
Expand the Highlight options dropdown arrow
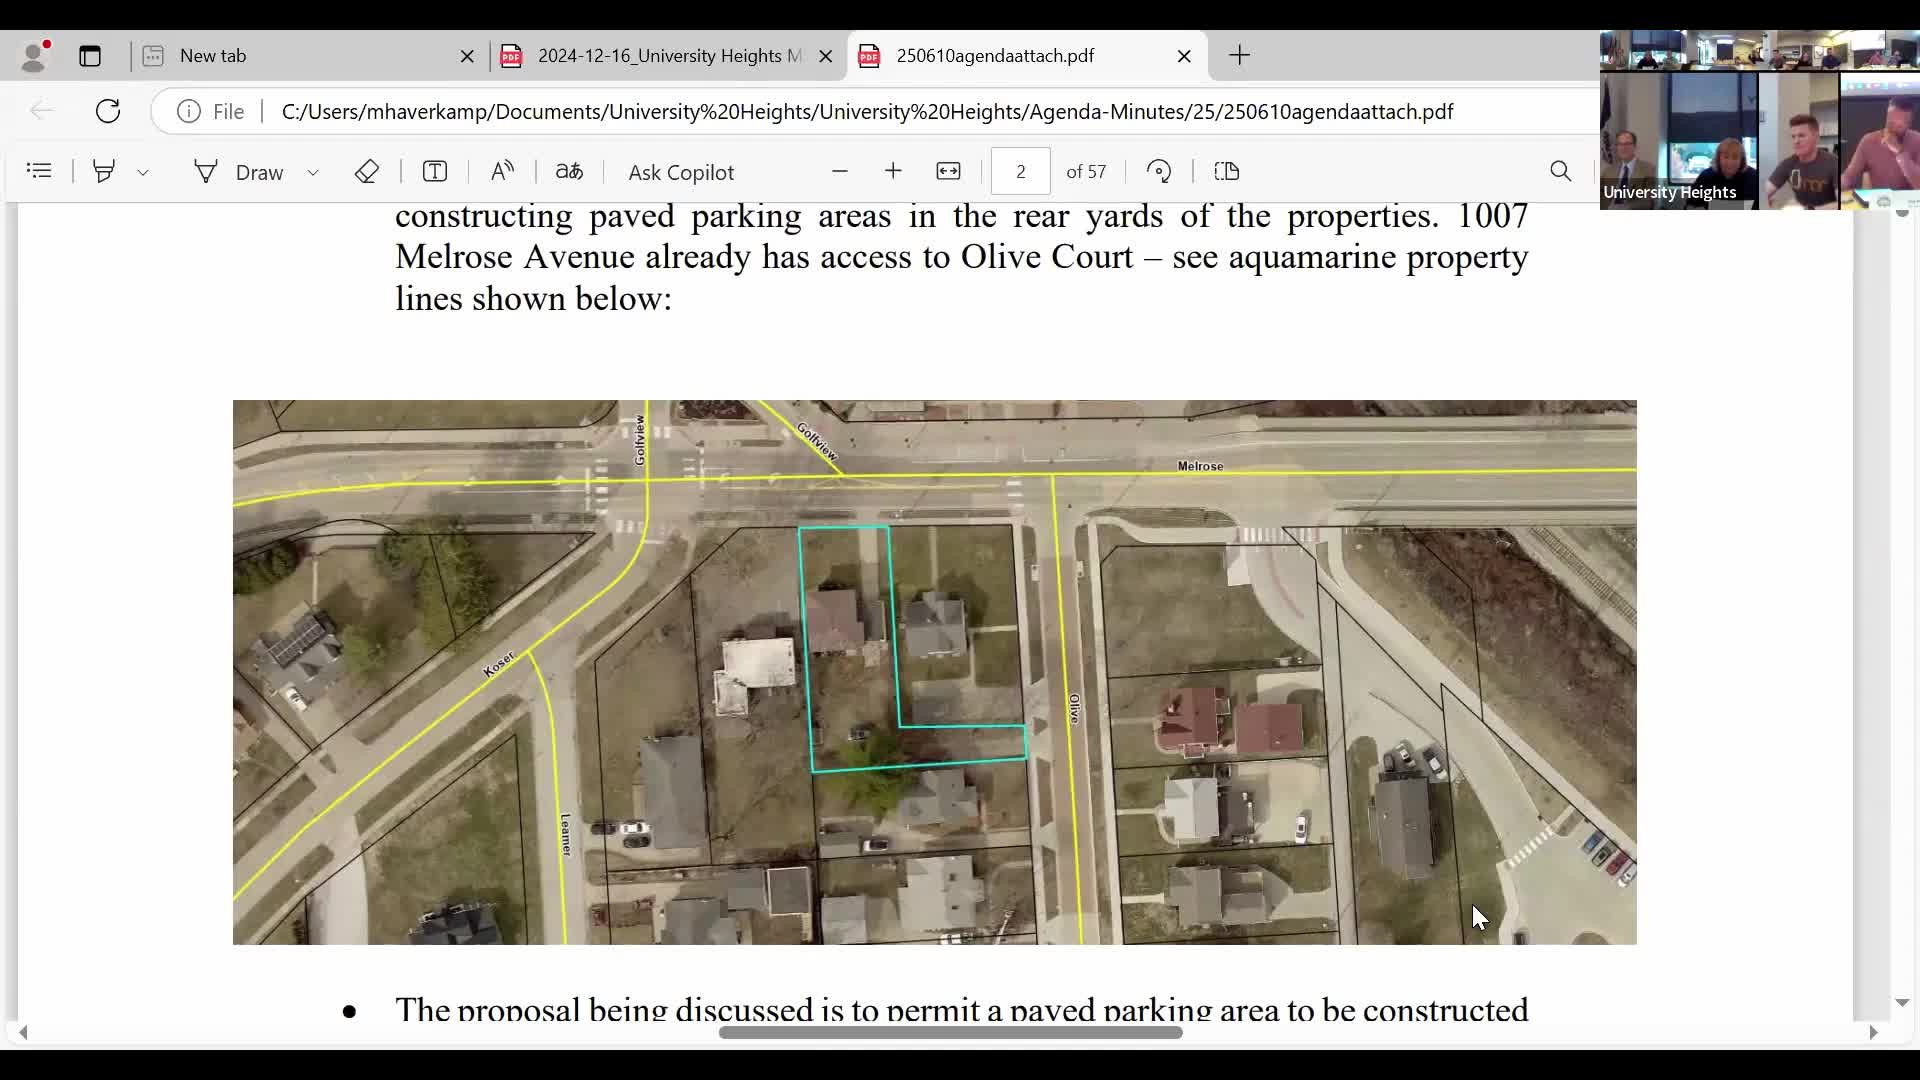[143, 172]
